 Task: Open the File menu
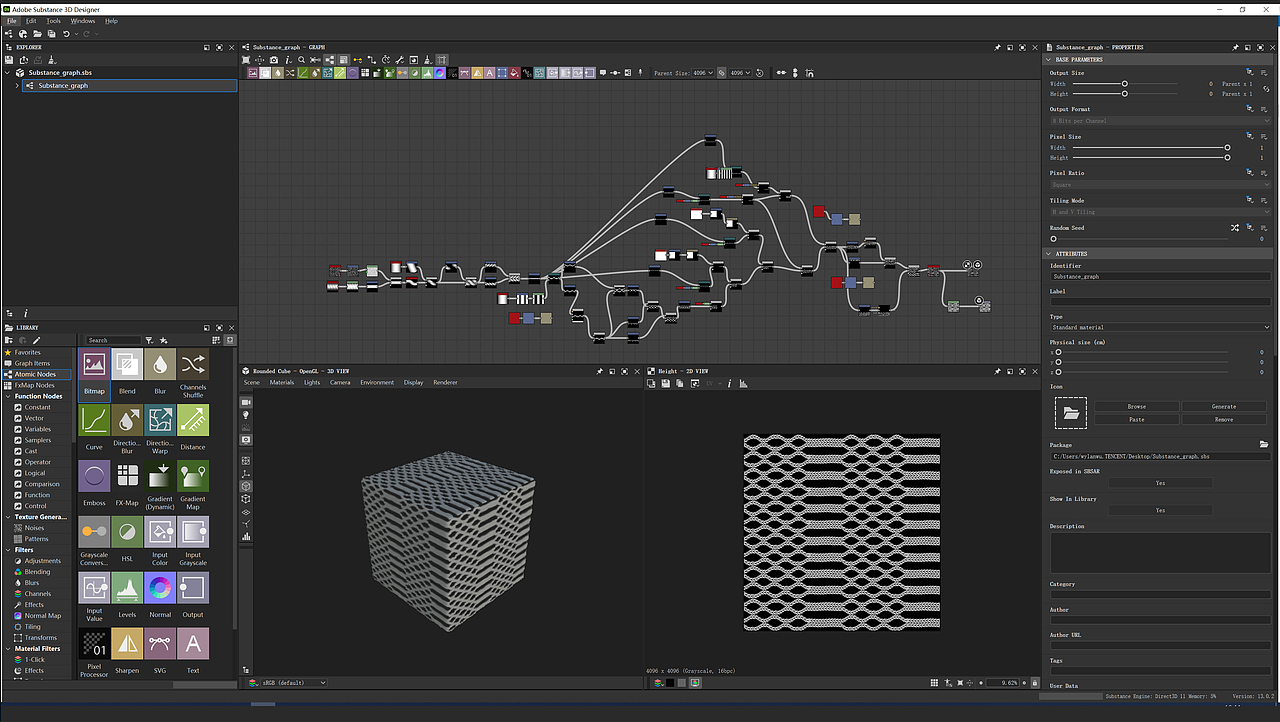coord(12,20)
